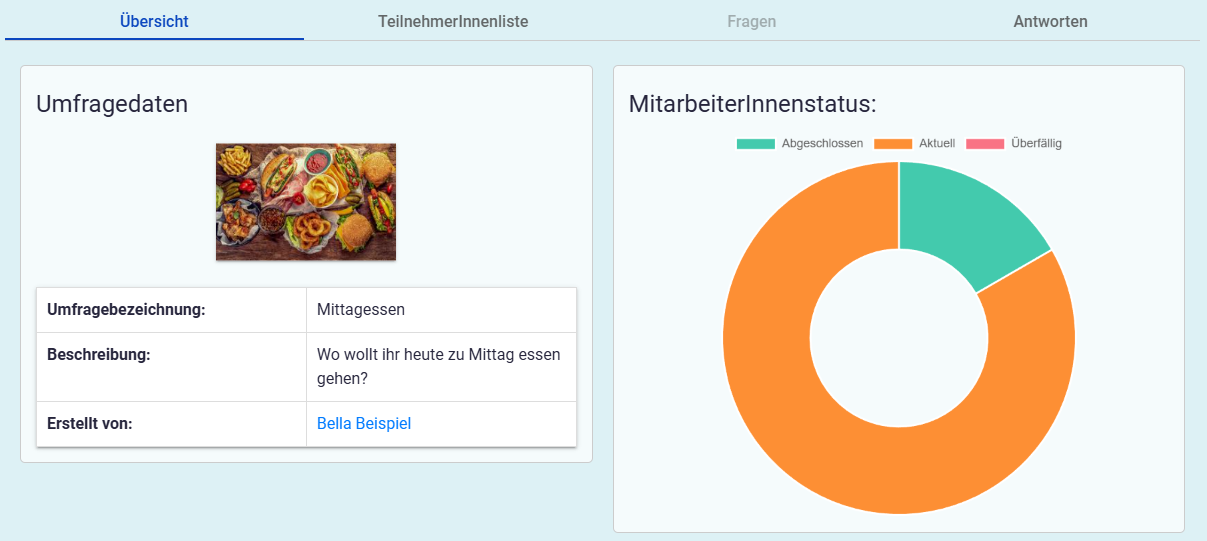Select the Mittagessen survey name value
The image size is (1207, 541).
click(361, 310)
